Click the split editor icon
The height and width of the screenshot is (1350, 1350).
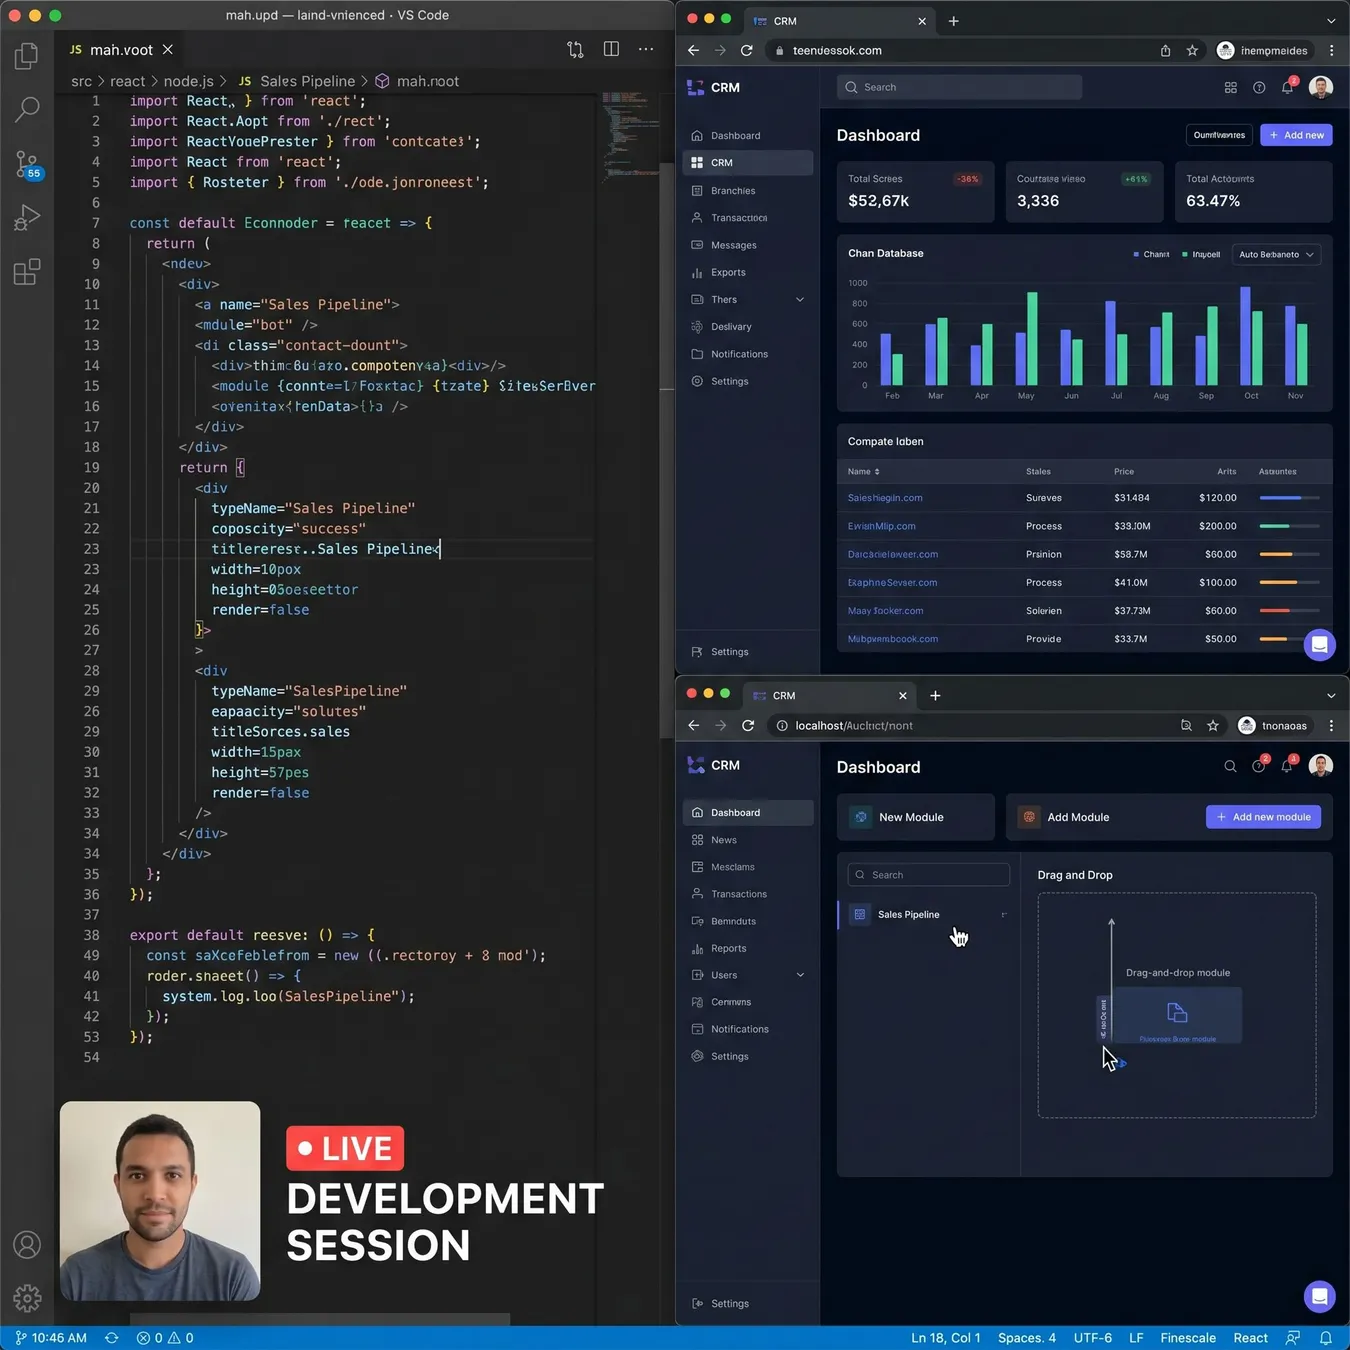coord(611,49)
